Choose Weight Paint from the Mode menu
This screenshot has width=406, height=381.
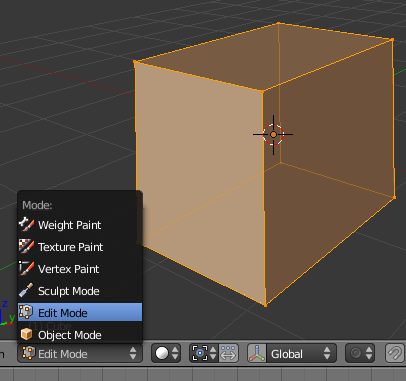tap(80, 225)
